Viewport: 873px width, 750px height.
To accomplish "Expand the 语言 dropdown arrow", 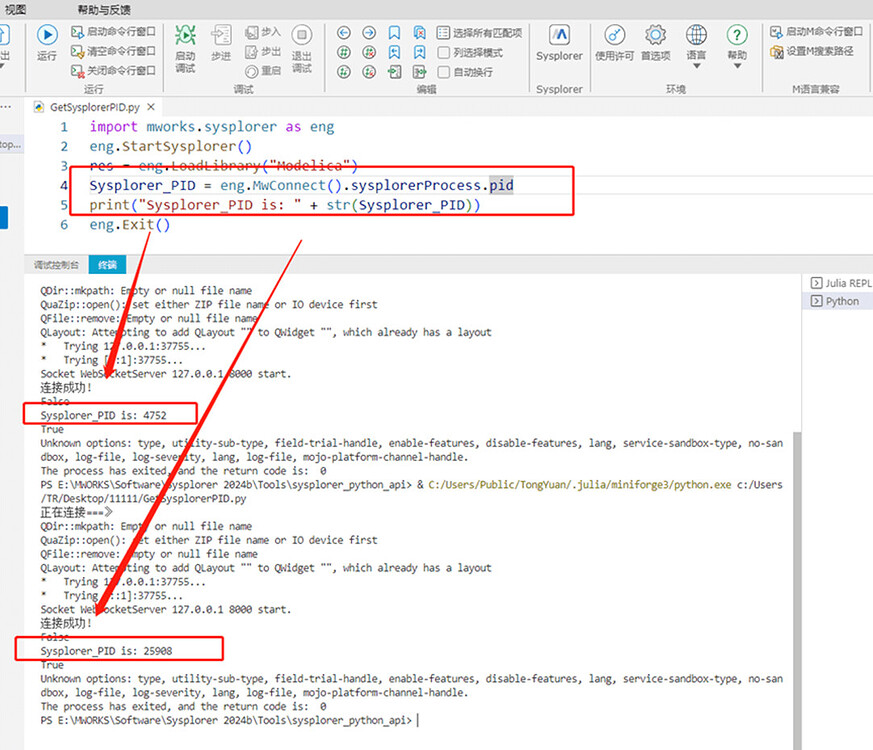I will click(696, 66).
